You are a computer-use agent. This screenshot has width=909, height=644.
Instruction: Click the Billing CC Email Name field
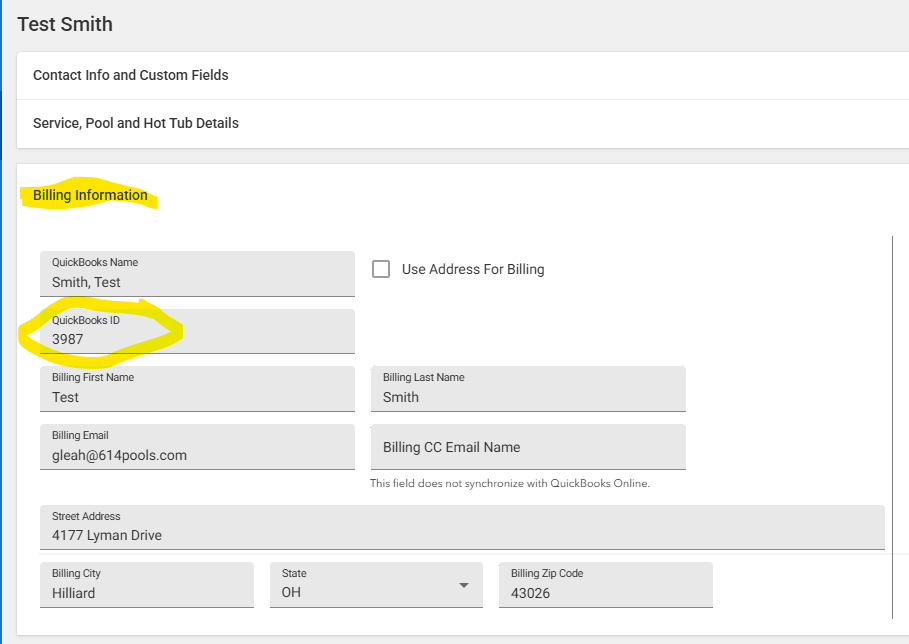tap(527, 447)
